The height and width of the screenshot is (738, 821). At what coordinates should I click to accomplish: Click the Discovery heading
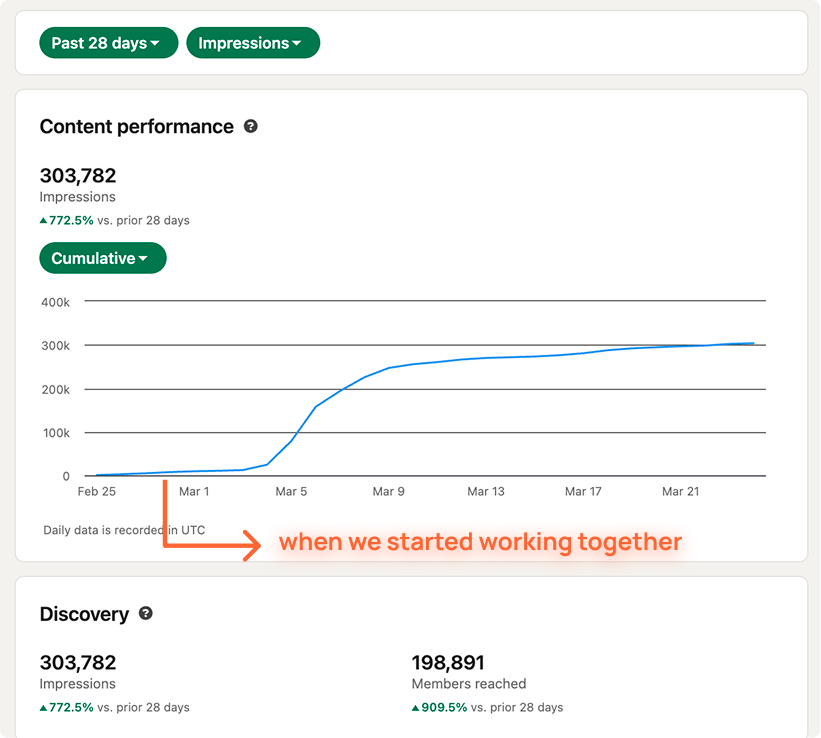(84, 614)
